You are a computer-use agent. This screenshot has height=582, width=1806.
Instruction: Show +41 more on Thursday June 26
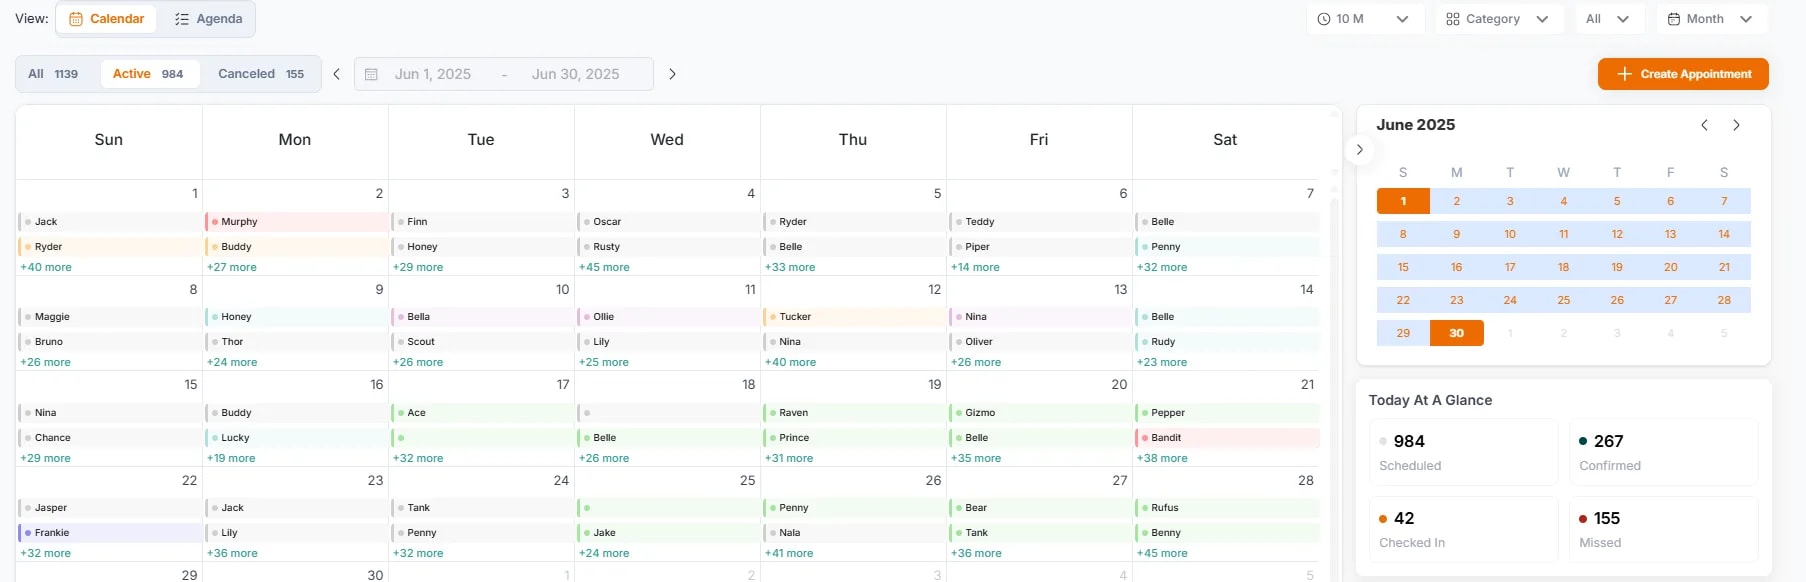[789, 553]
